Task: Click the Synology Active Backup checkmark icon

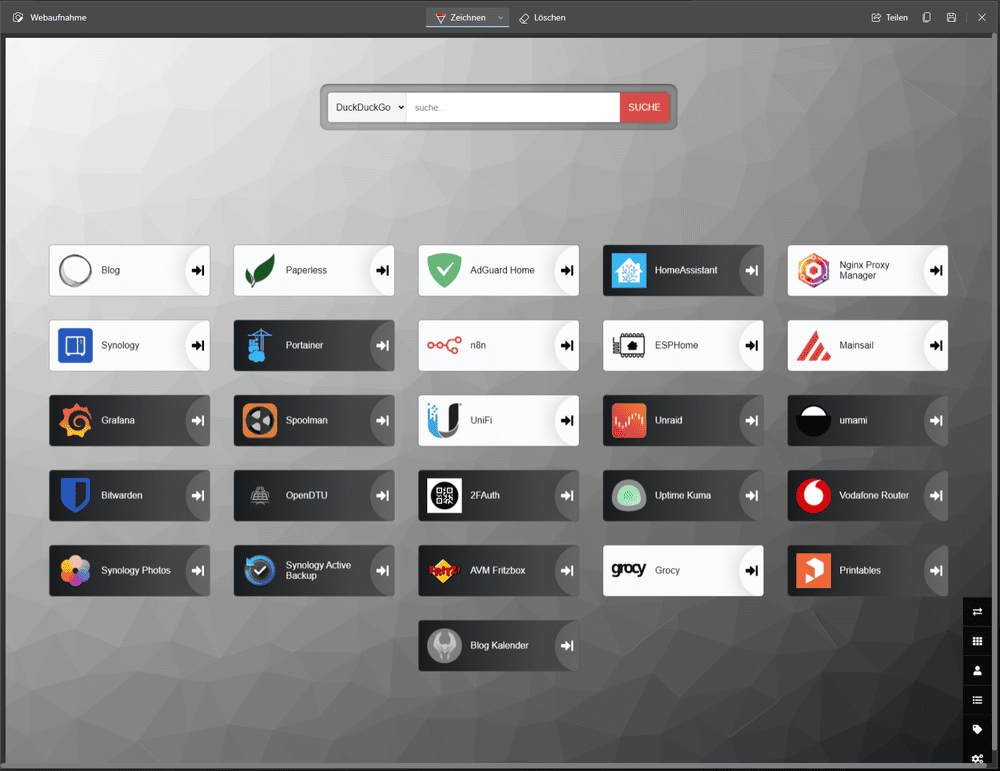Action: point(260,570)
